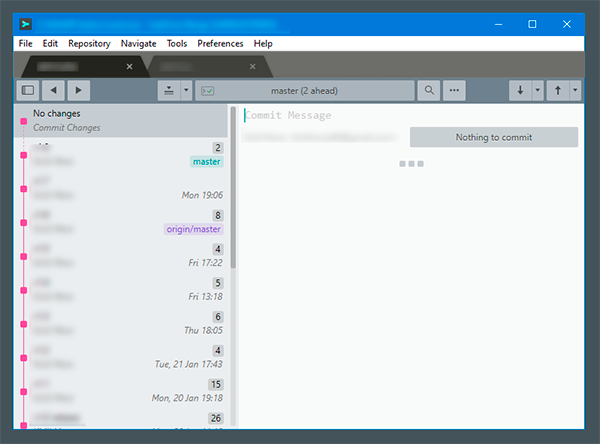
Task: Select the commit dated Mon, 20 Jan 19:18
Action: (121, 391)
